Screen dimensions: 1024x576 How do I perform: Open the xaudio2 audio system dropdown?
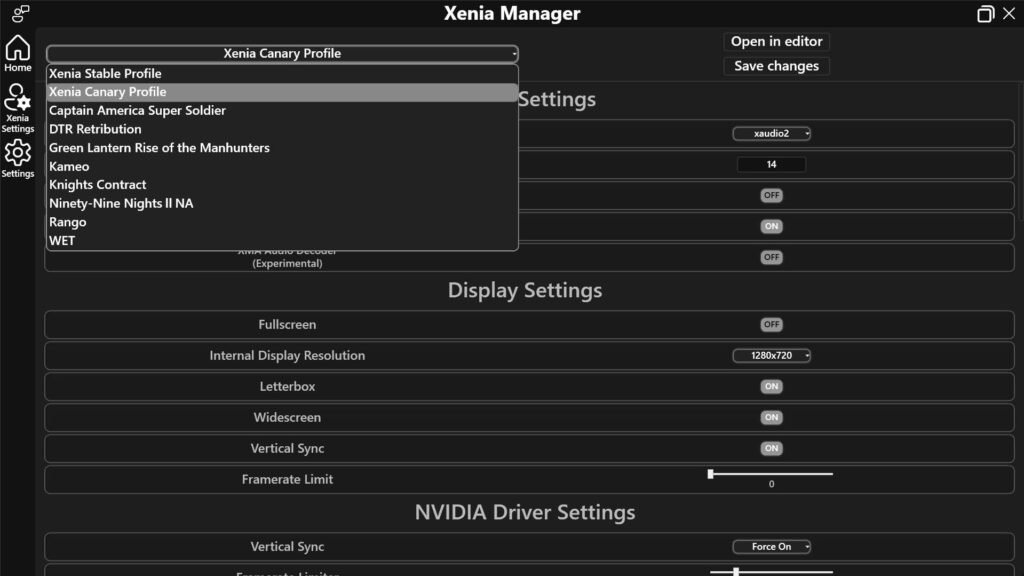pos(771,133)
